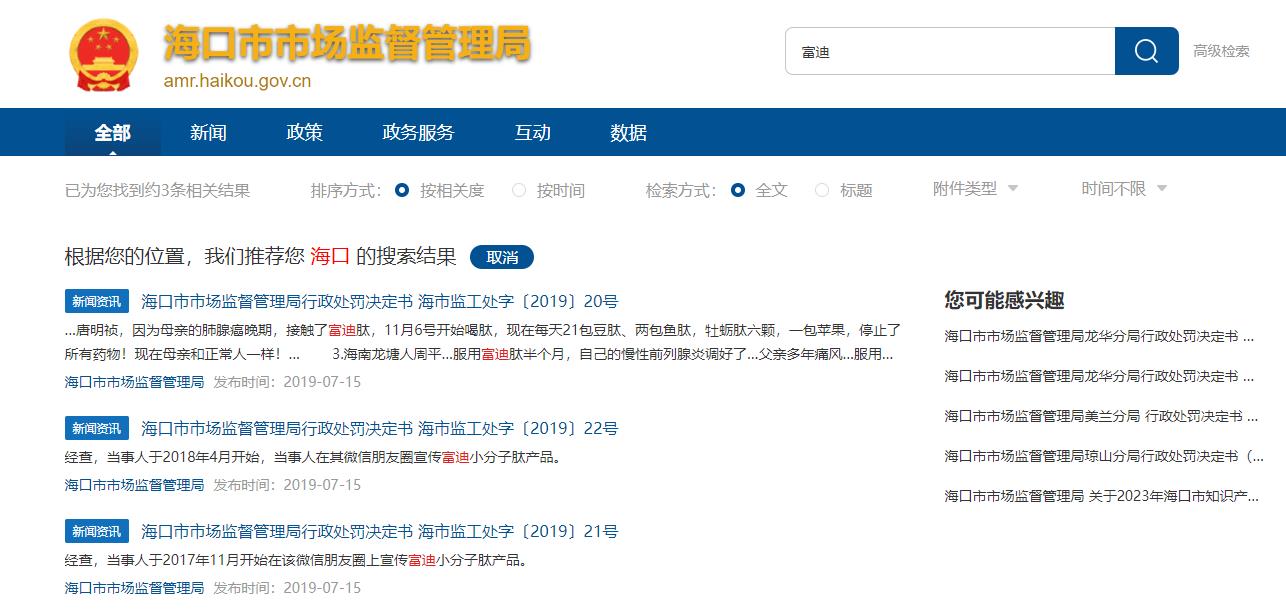Switch to the 政策 tab

(304, 133)
